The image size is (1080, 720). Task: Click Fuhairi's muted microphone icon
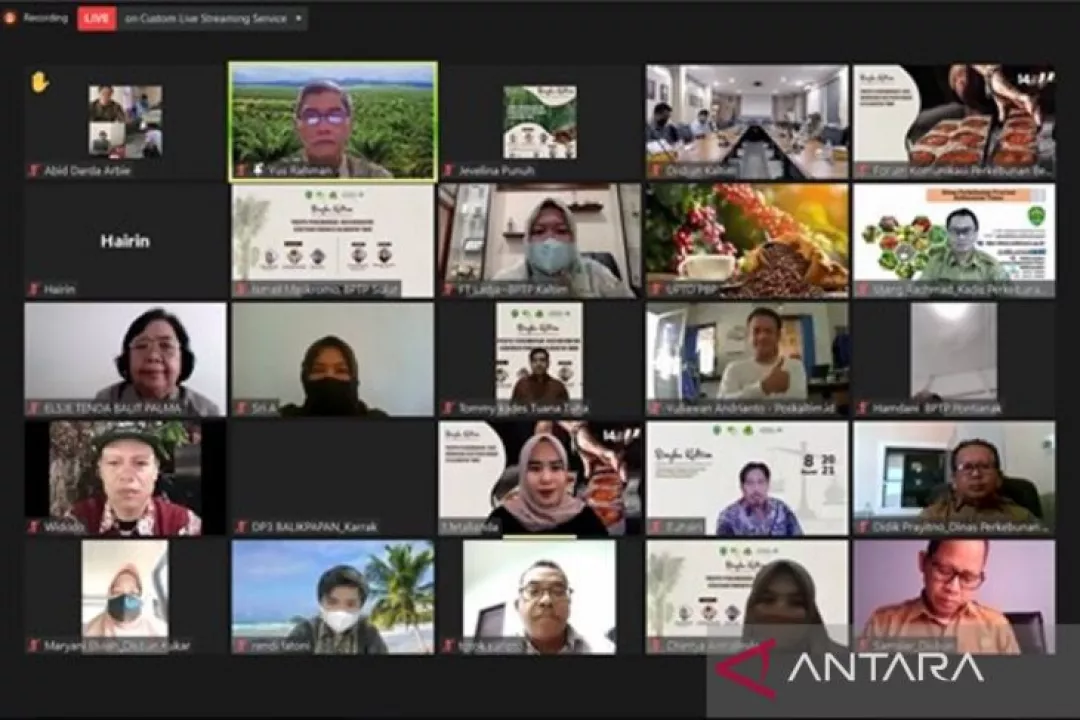click(656, 527)
